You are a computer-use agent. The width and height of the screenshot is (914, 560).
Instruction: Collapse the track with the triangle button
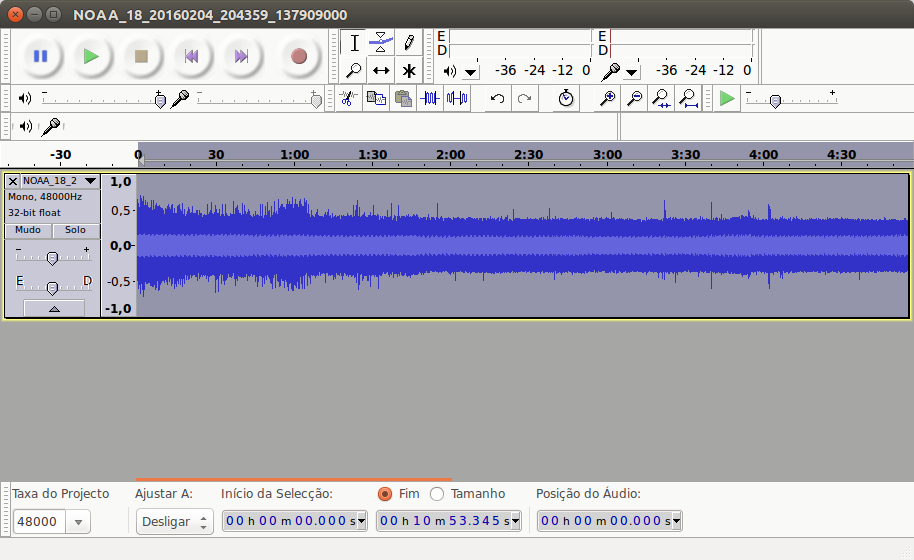coord(54,309)
